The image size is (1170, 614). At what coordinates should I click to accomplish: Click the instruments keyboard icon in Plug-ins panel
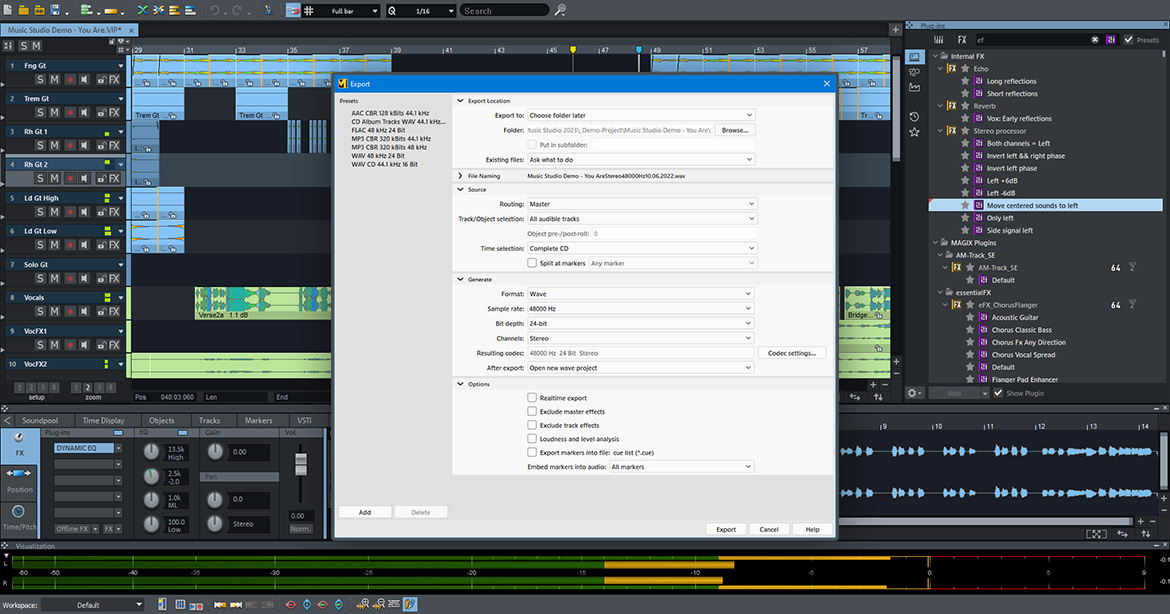pyautogui.click(x=938, y=40)
